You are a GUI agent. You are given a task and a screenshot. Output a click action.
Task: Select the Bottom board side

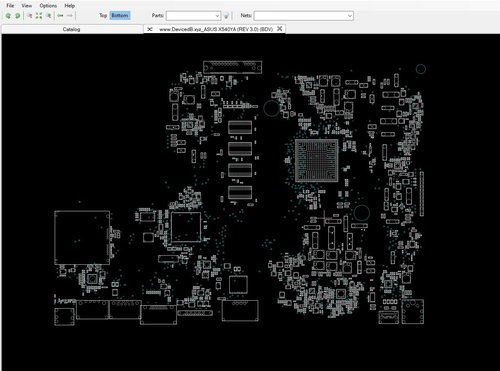120,15
